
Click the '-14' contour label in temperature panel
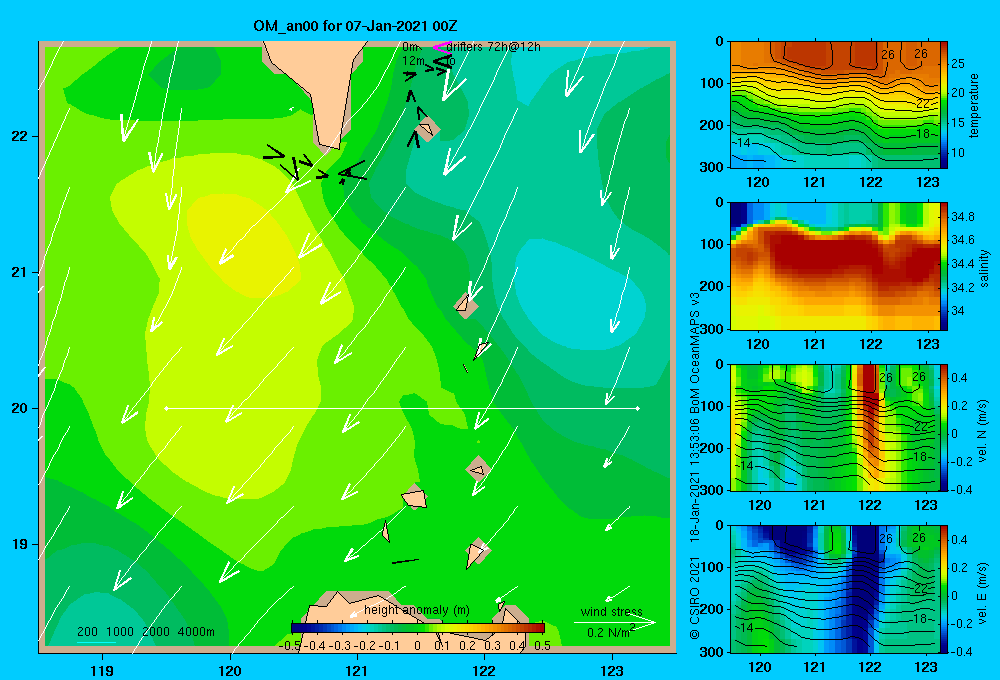[x=742, y=143]
